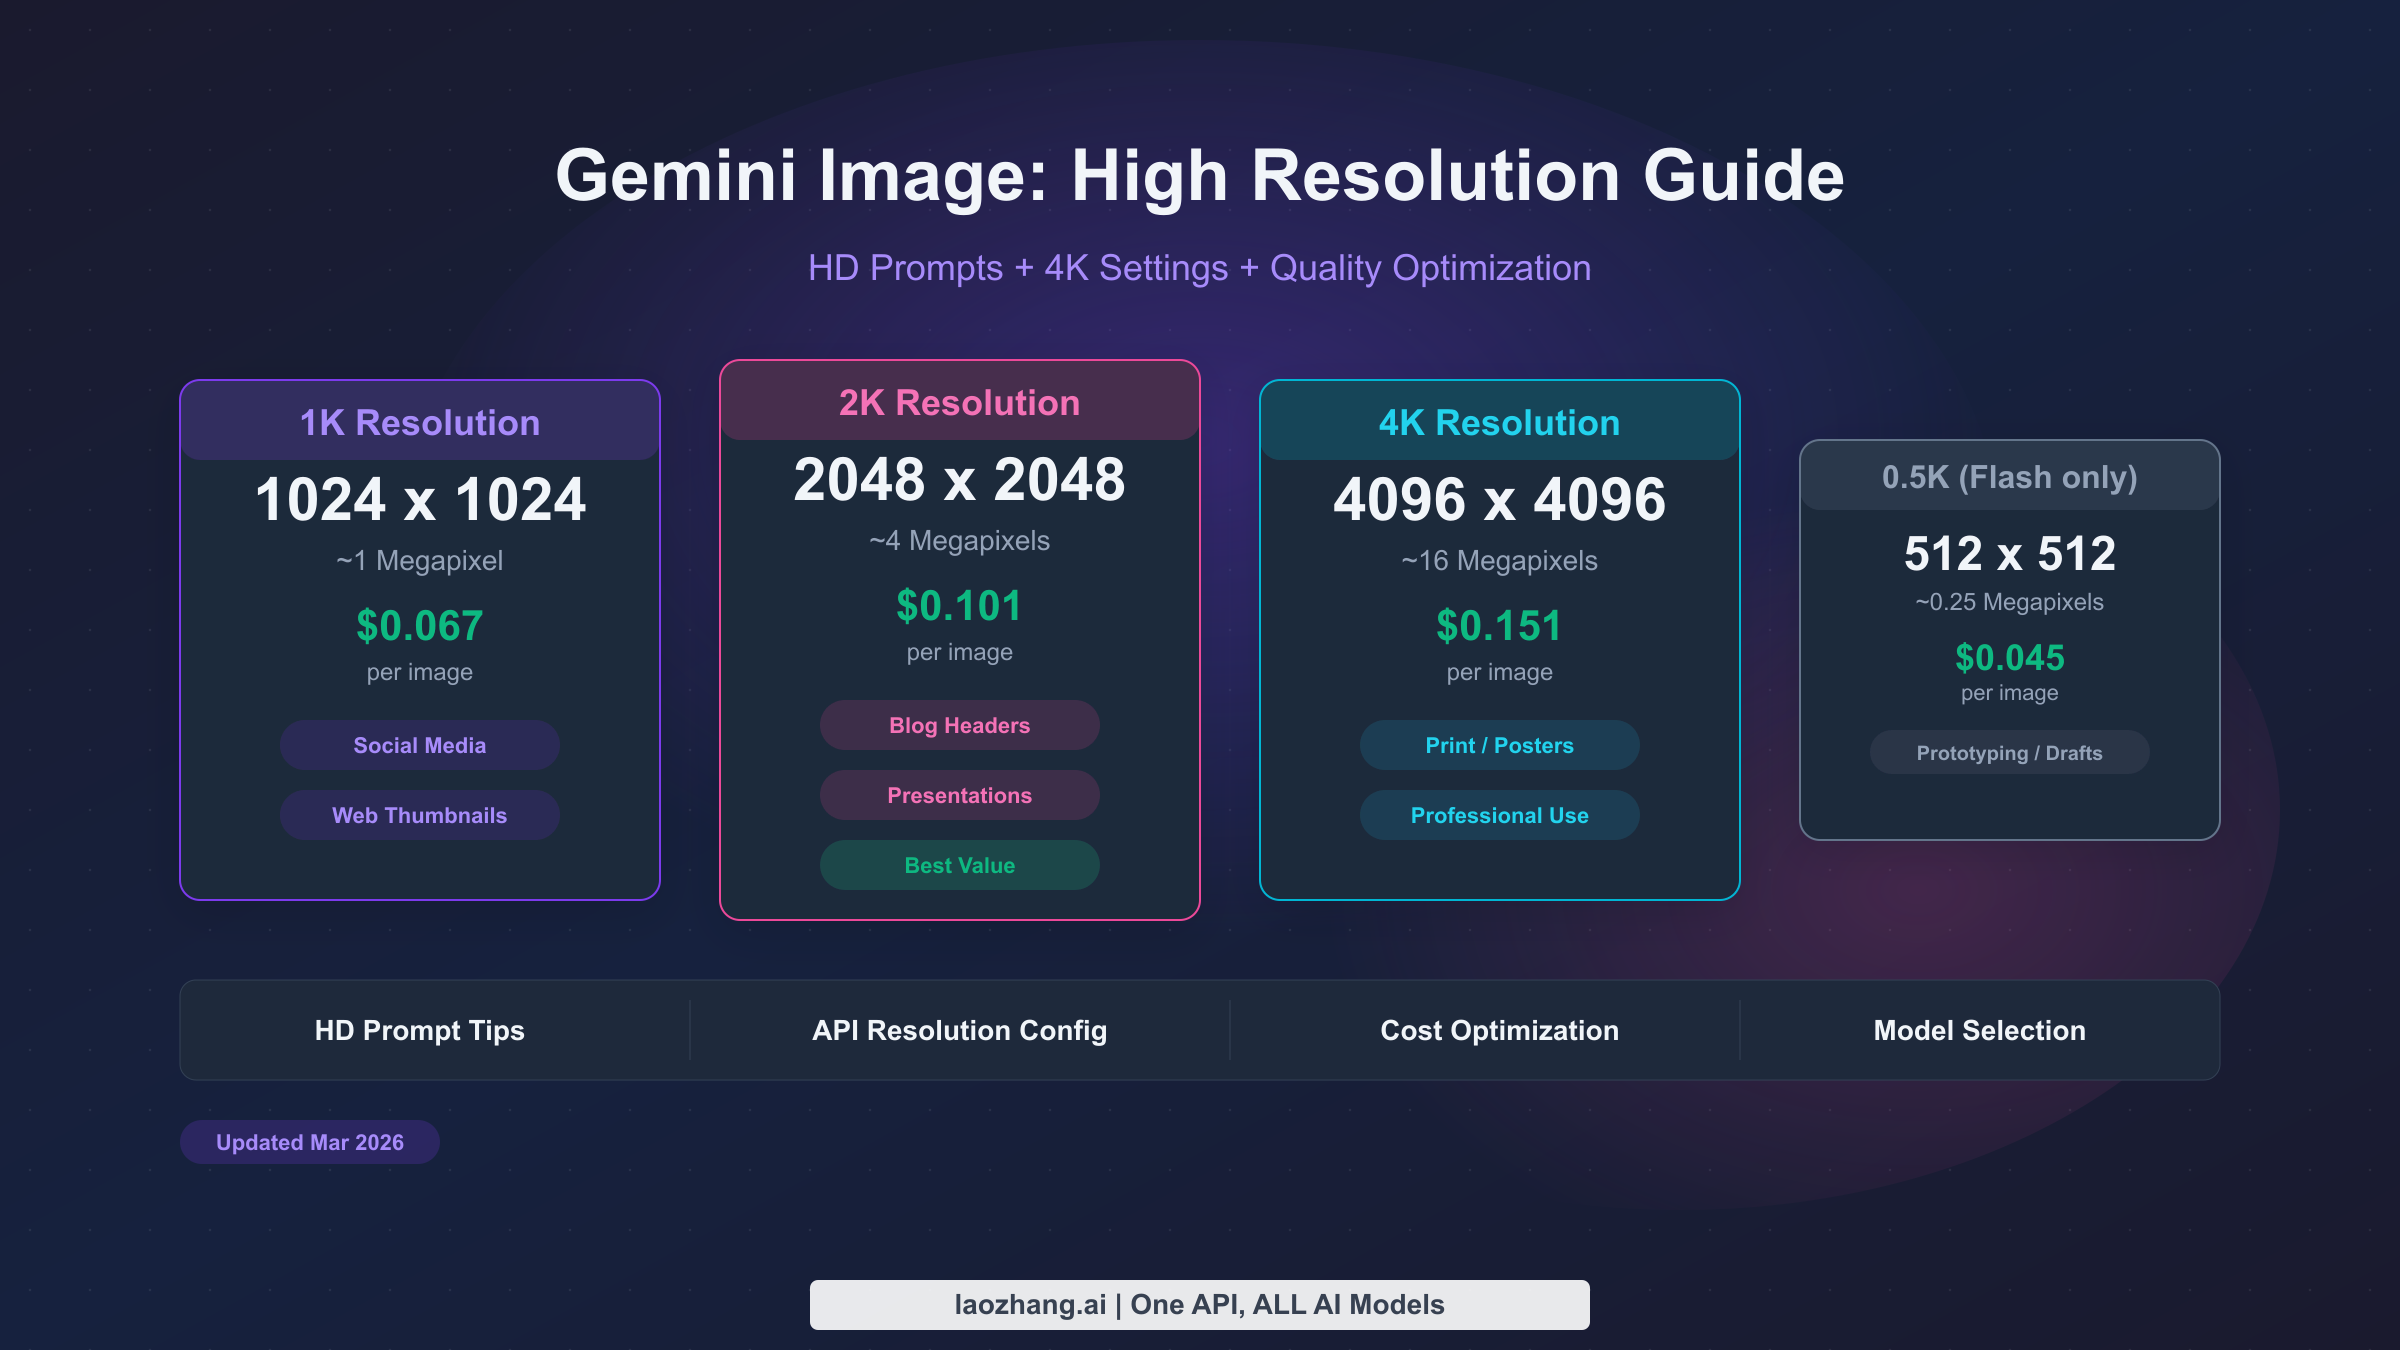Click the Presentations pill

[959, 795]
